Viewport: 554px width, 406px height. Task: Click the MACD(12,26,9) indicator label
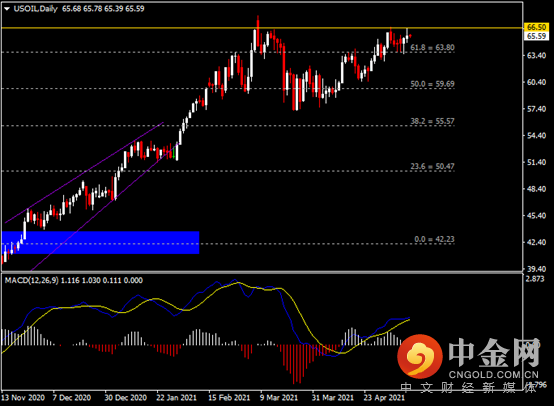click(31, 280)
